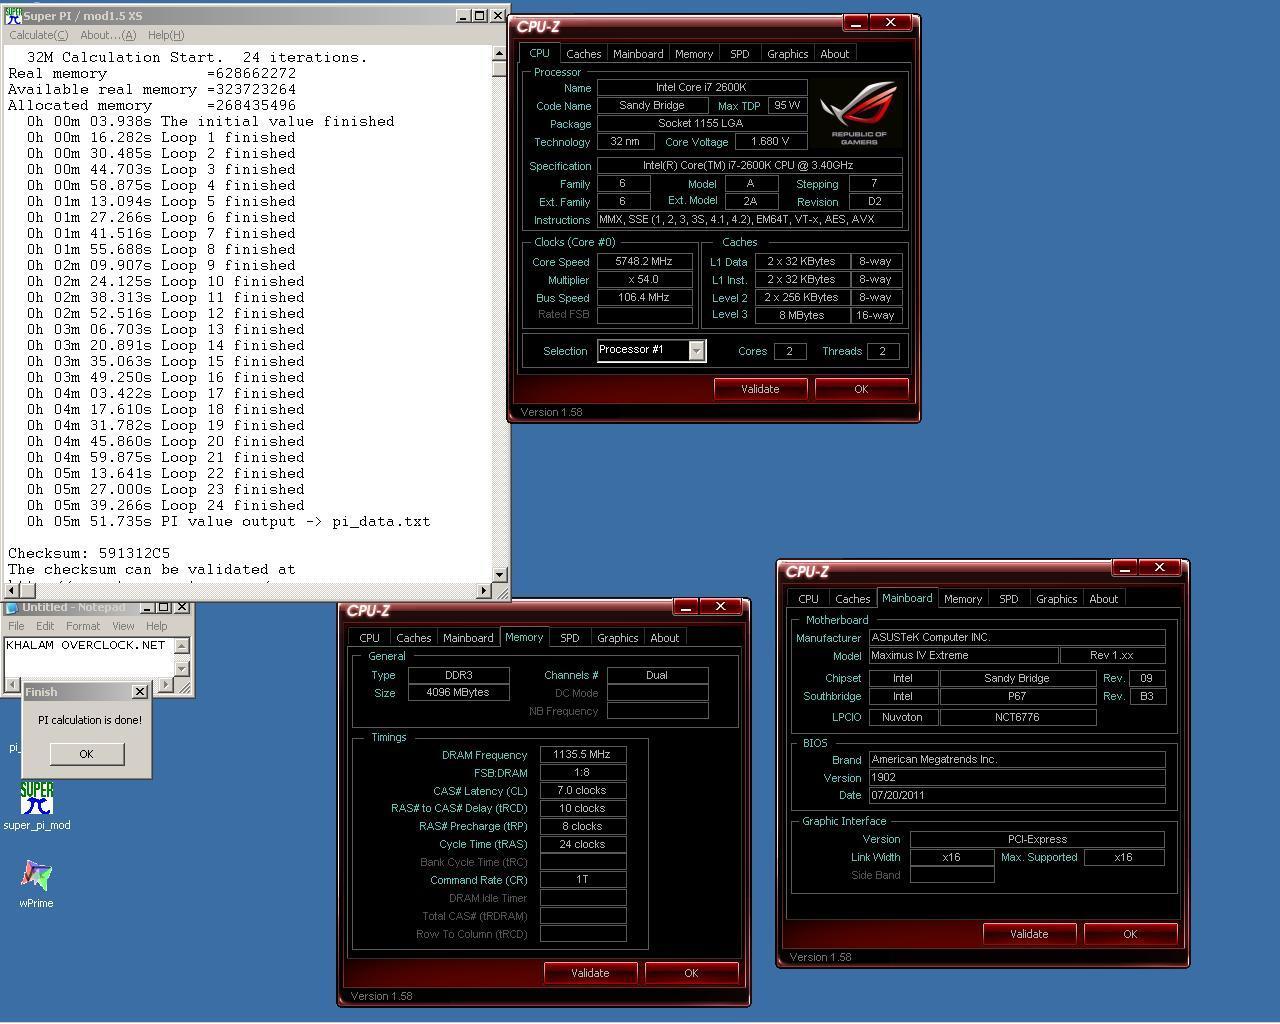Click the Super PI title bar icon

point(13,16)
